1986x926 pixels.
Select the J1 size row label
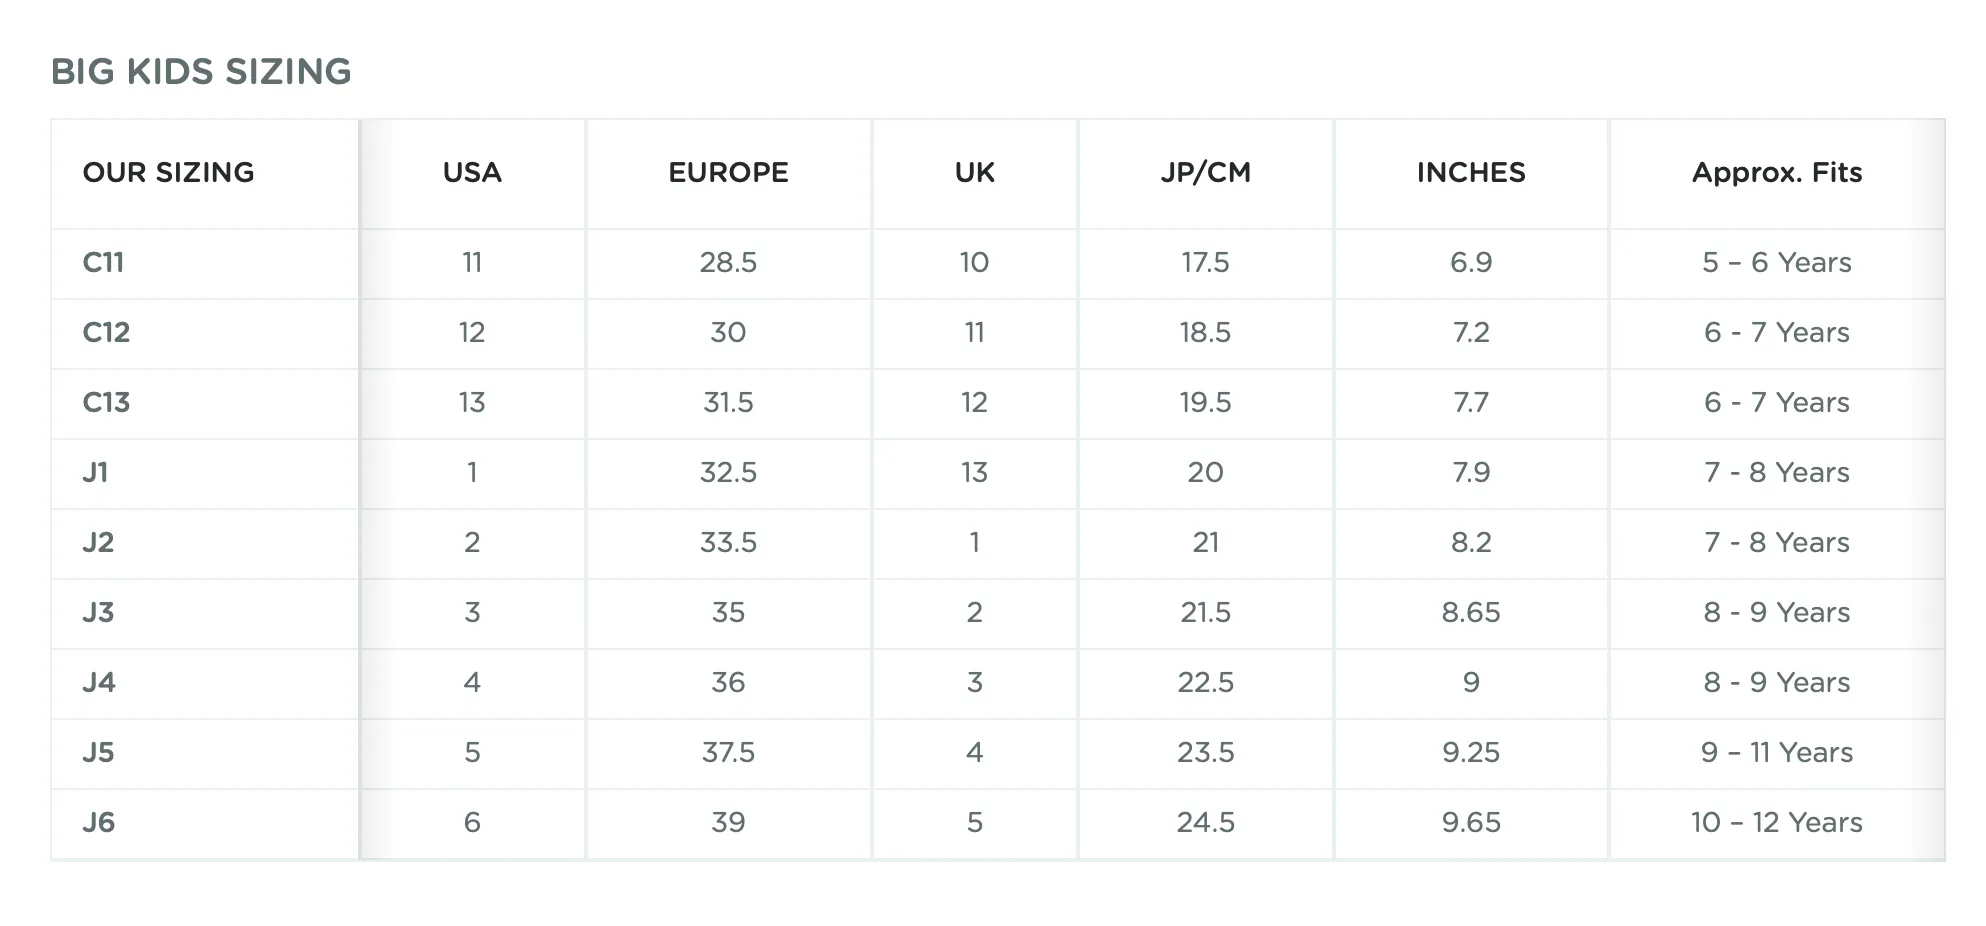[x=95, y=472]
